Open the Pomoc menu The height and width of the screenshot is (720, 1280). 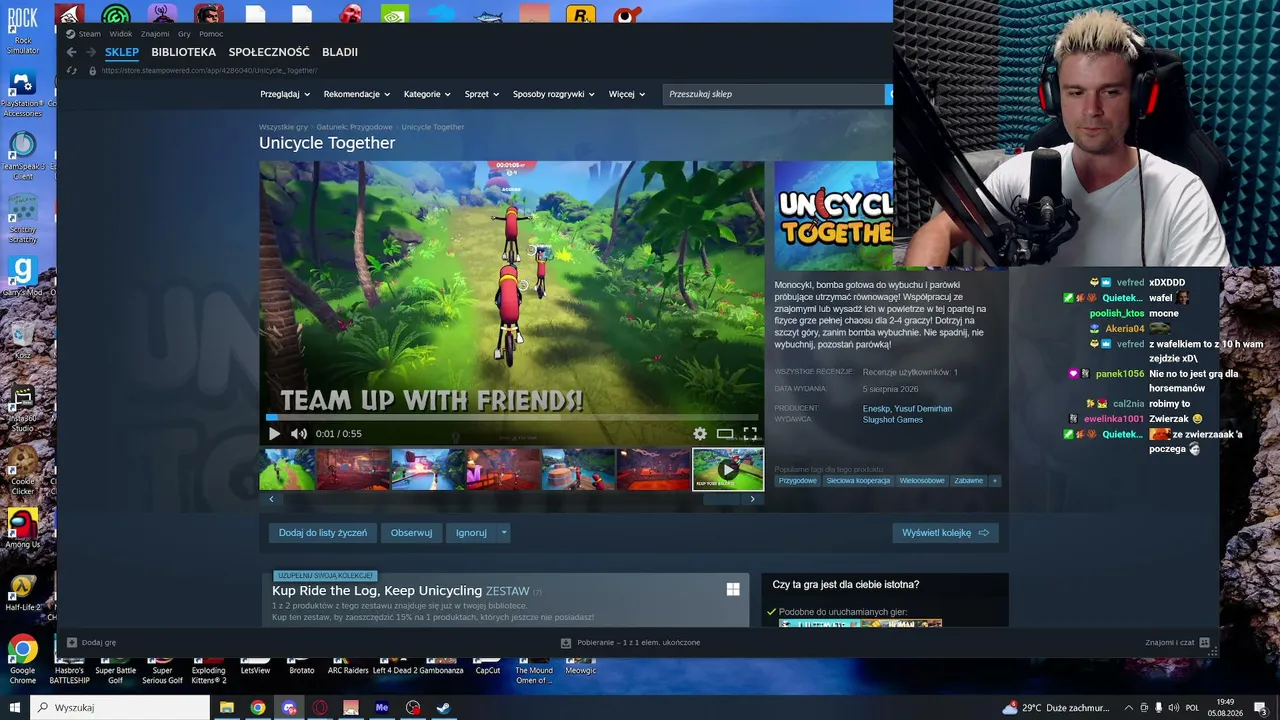211,34
